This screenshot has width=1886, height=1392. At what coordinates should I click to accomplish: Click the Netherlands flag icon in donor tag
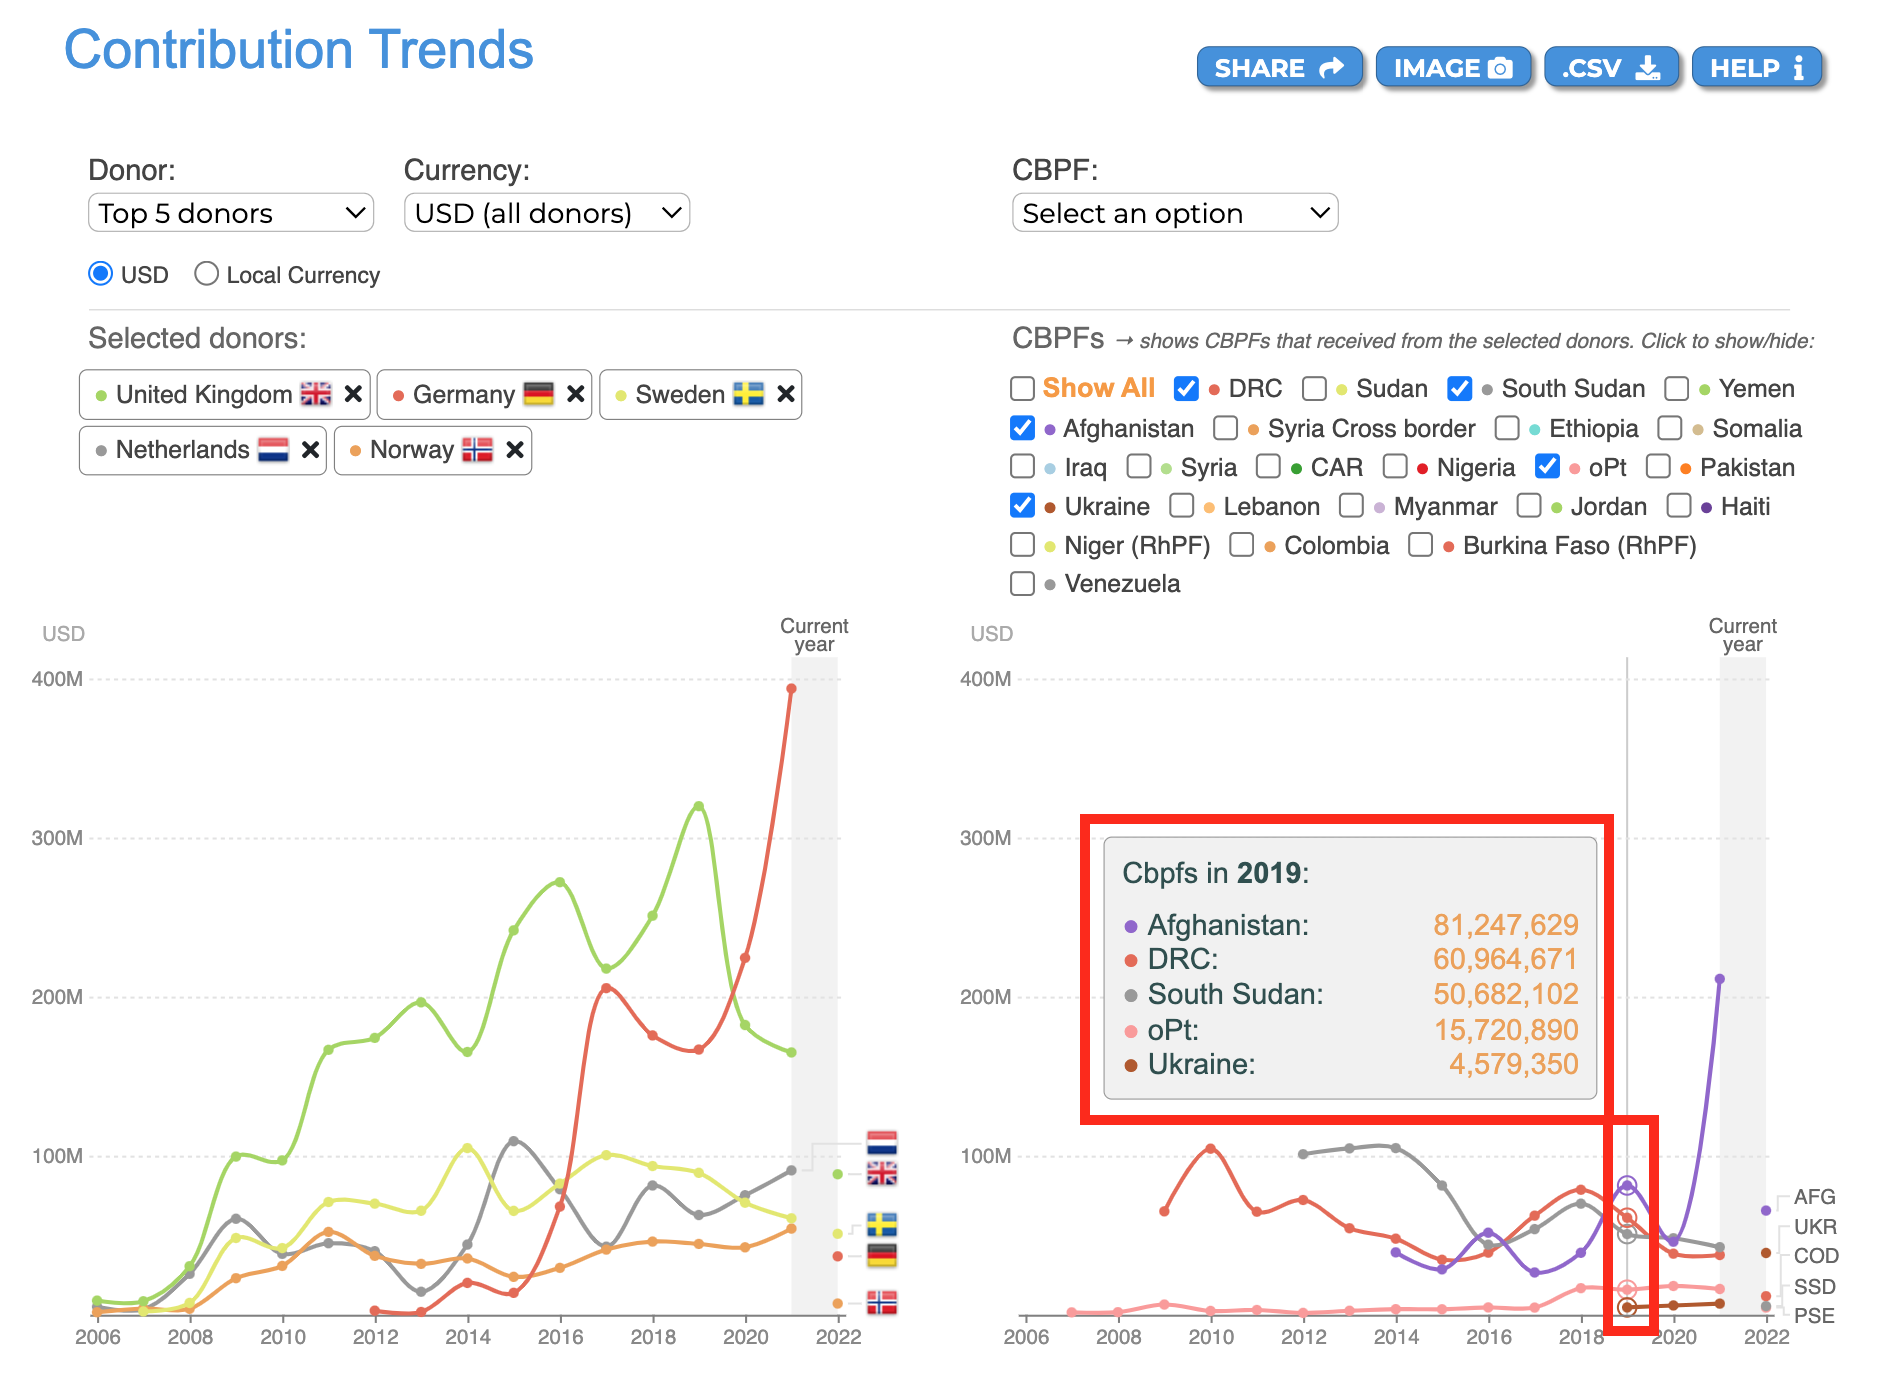273,450
